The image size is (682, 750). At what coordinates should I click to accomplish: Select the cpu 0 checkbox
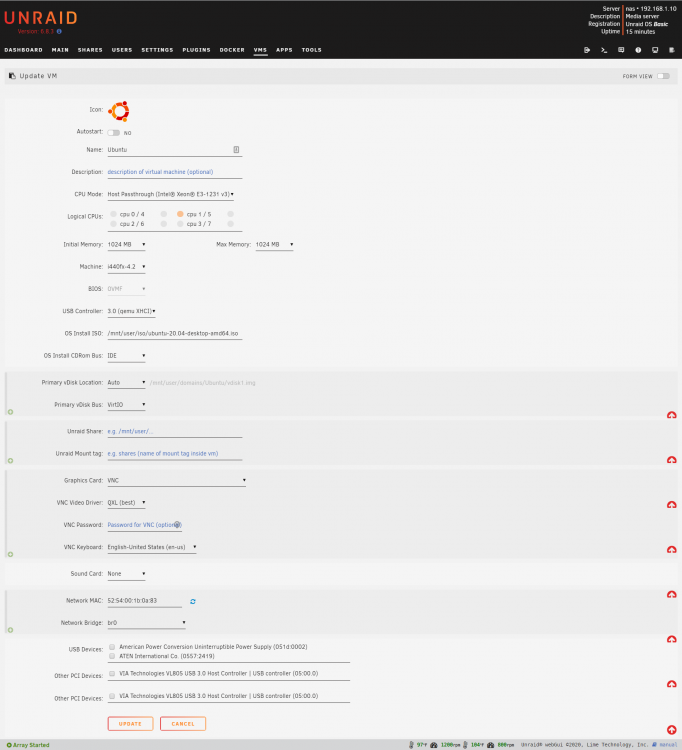click(x=113, y=214)
